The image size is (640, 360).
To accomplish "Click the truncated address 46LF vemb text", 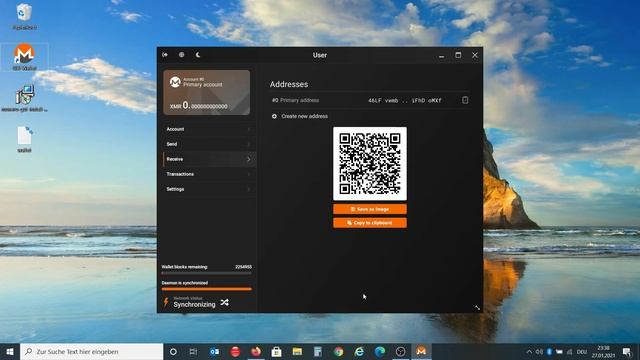I will click(404, 100).
